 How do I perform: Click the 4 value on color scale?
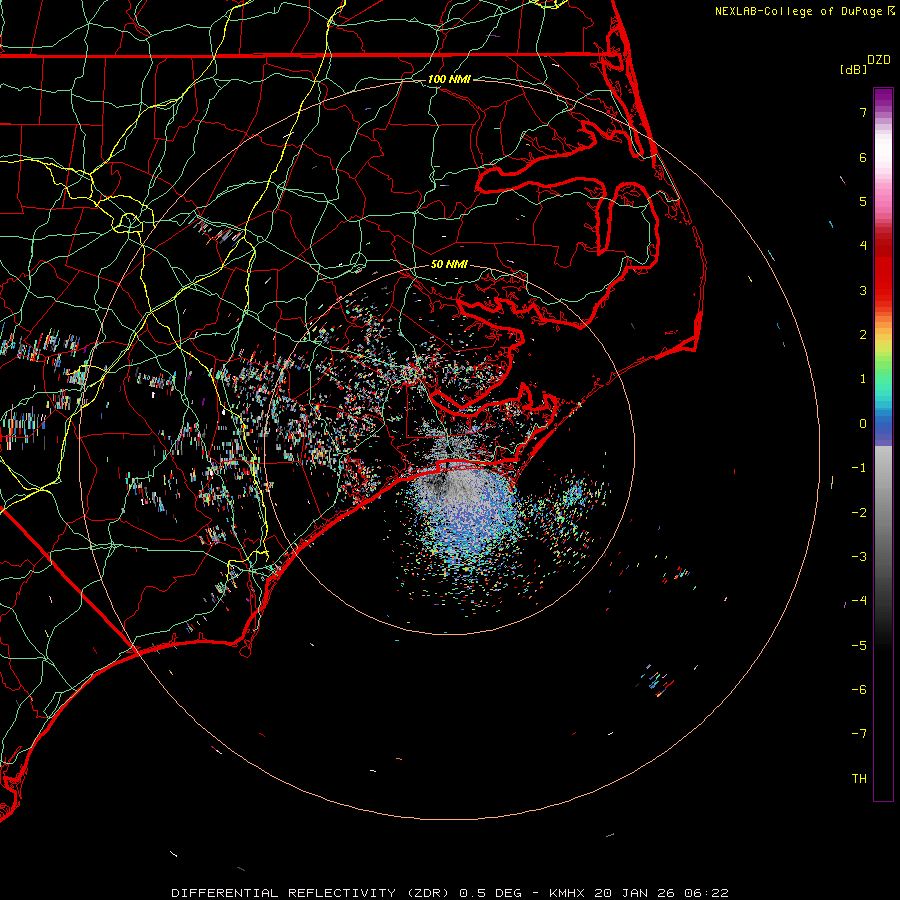(863, 246)
